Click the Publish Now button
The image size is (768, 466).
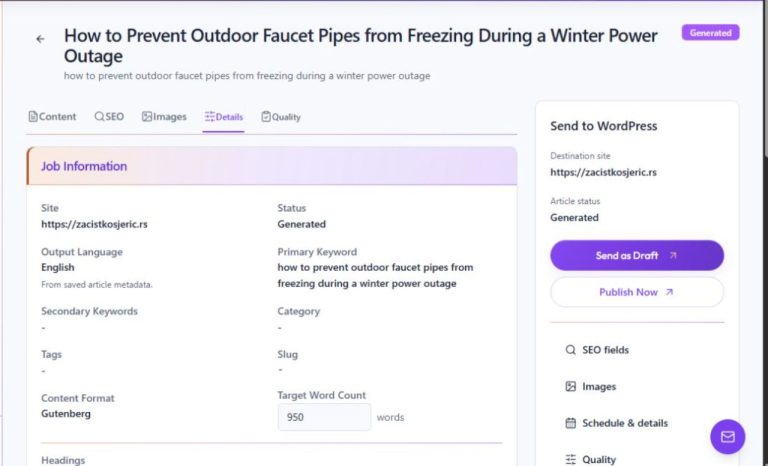click(x=637, y=292)
